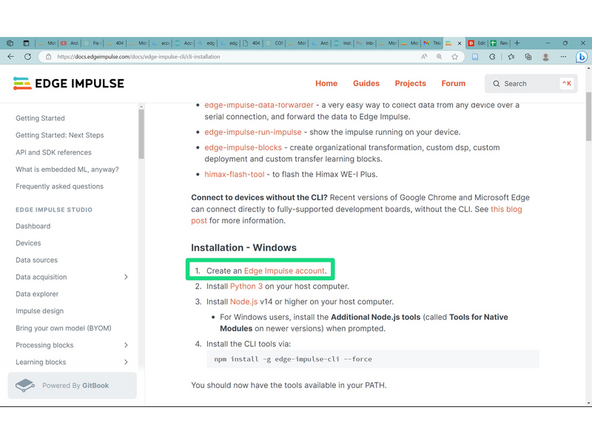Image resolution: width=592 pixels, height=444 pixels.
Task: Click the Powered By GitBook button
Action: click(72, 385)
